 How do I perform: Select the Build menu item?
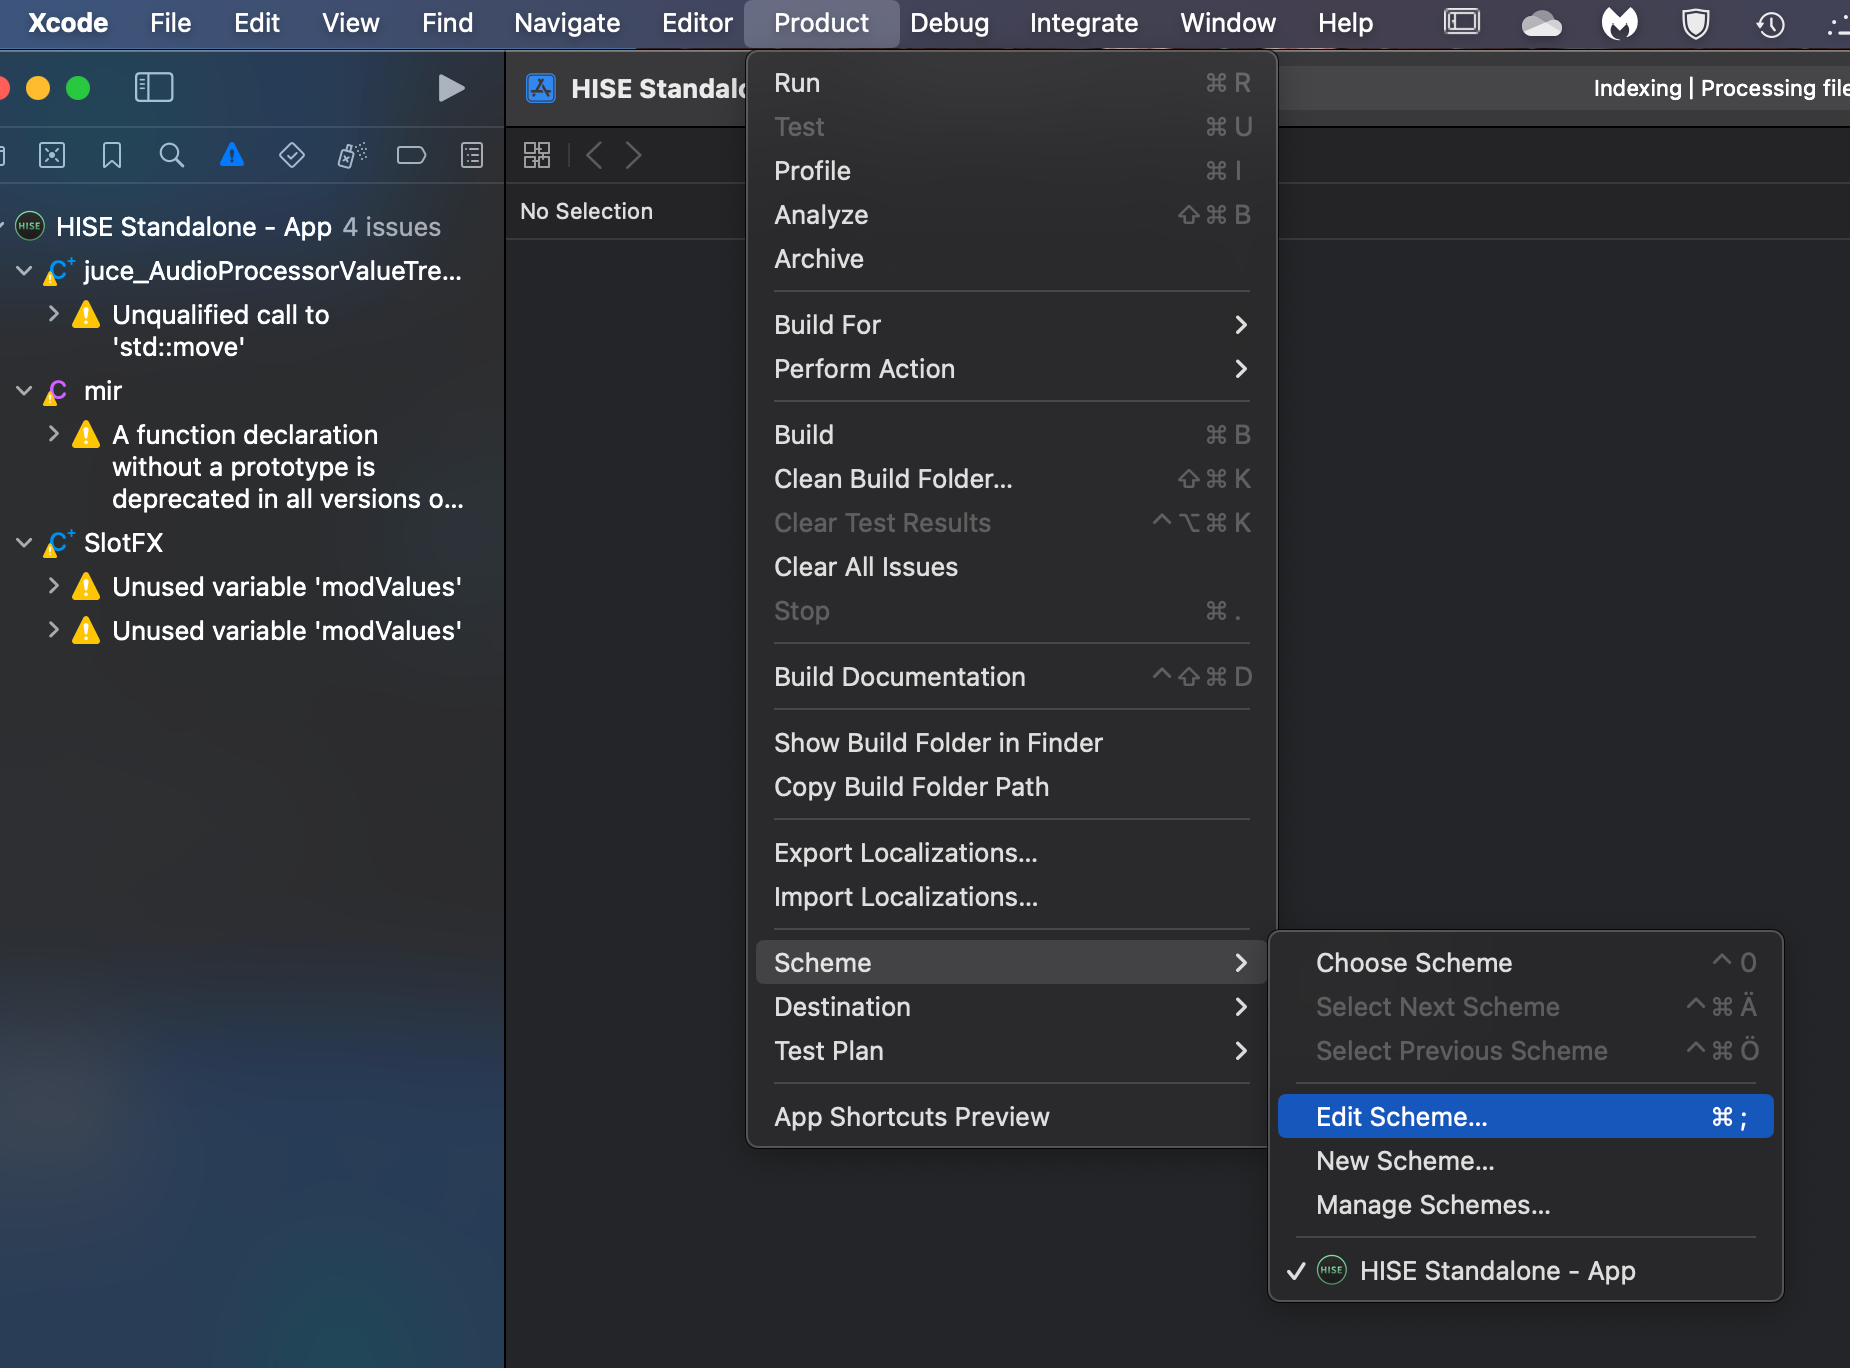click(x=1011, y=435)
